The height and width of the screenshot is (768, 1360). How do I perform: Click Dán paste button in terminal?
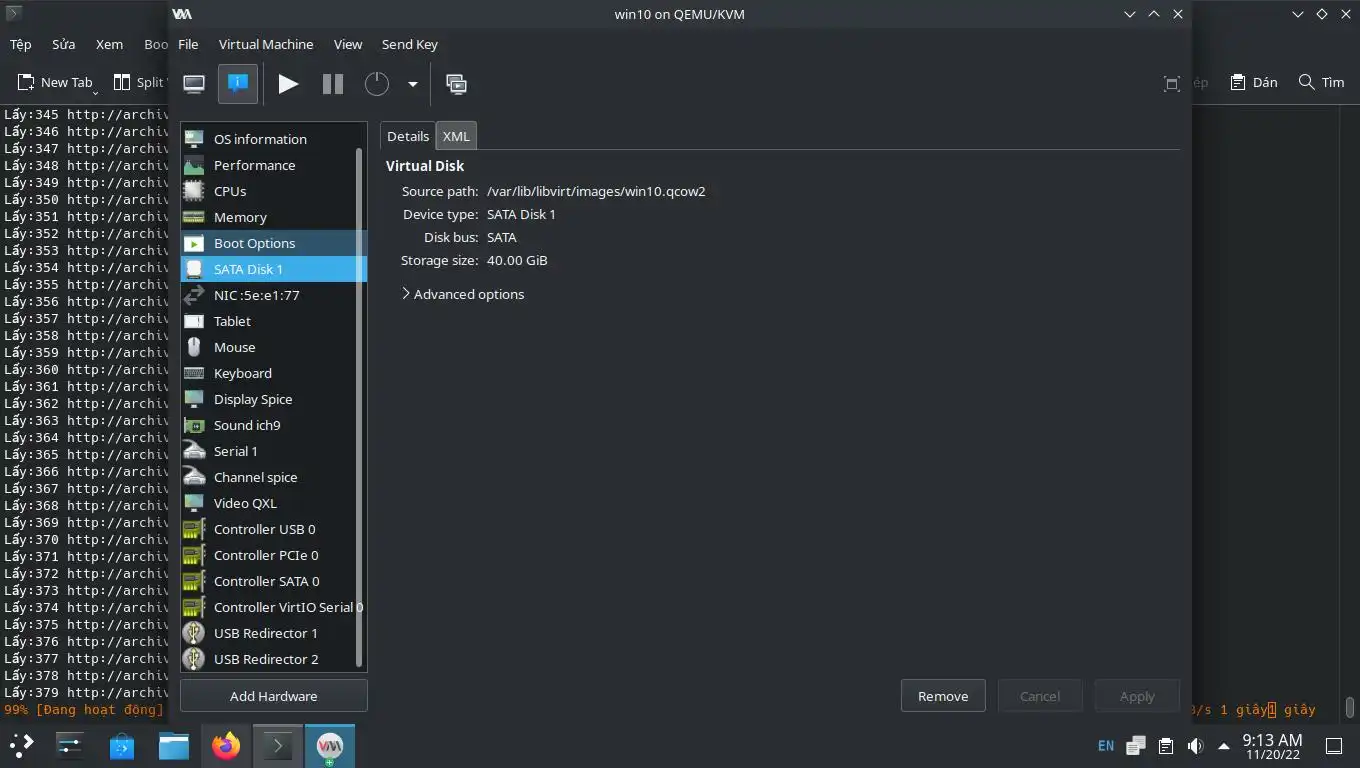(x=1253, y=82)
